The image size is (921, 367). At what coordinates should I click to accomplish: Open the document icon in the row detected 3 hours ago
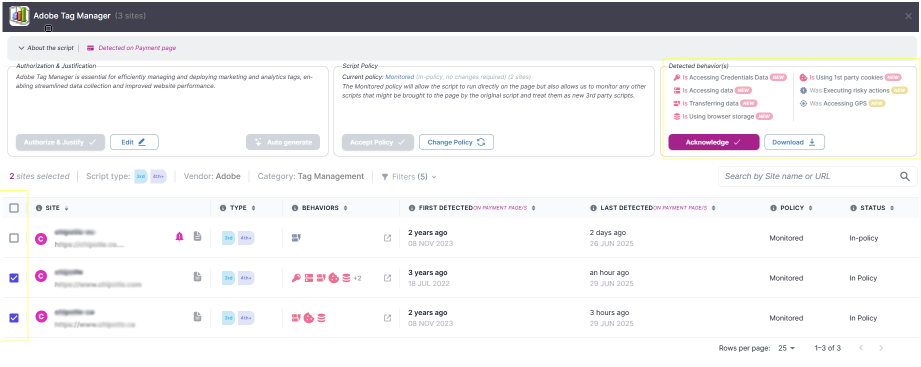pyautogui.click(x=197, y=317)
